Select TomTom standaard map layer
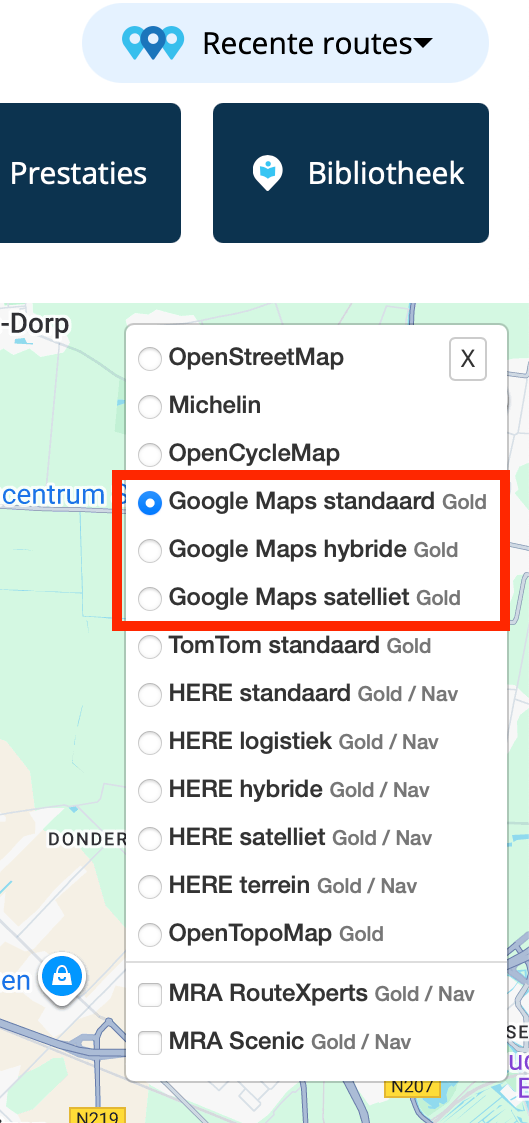Screen dimensions: 529x1123 click(150, 647)
